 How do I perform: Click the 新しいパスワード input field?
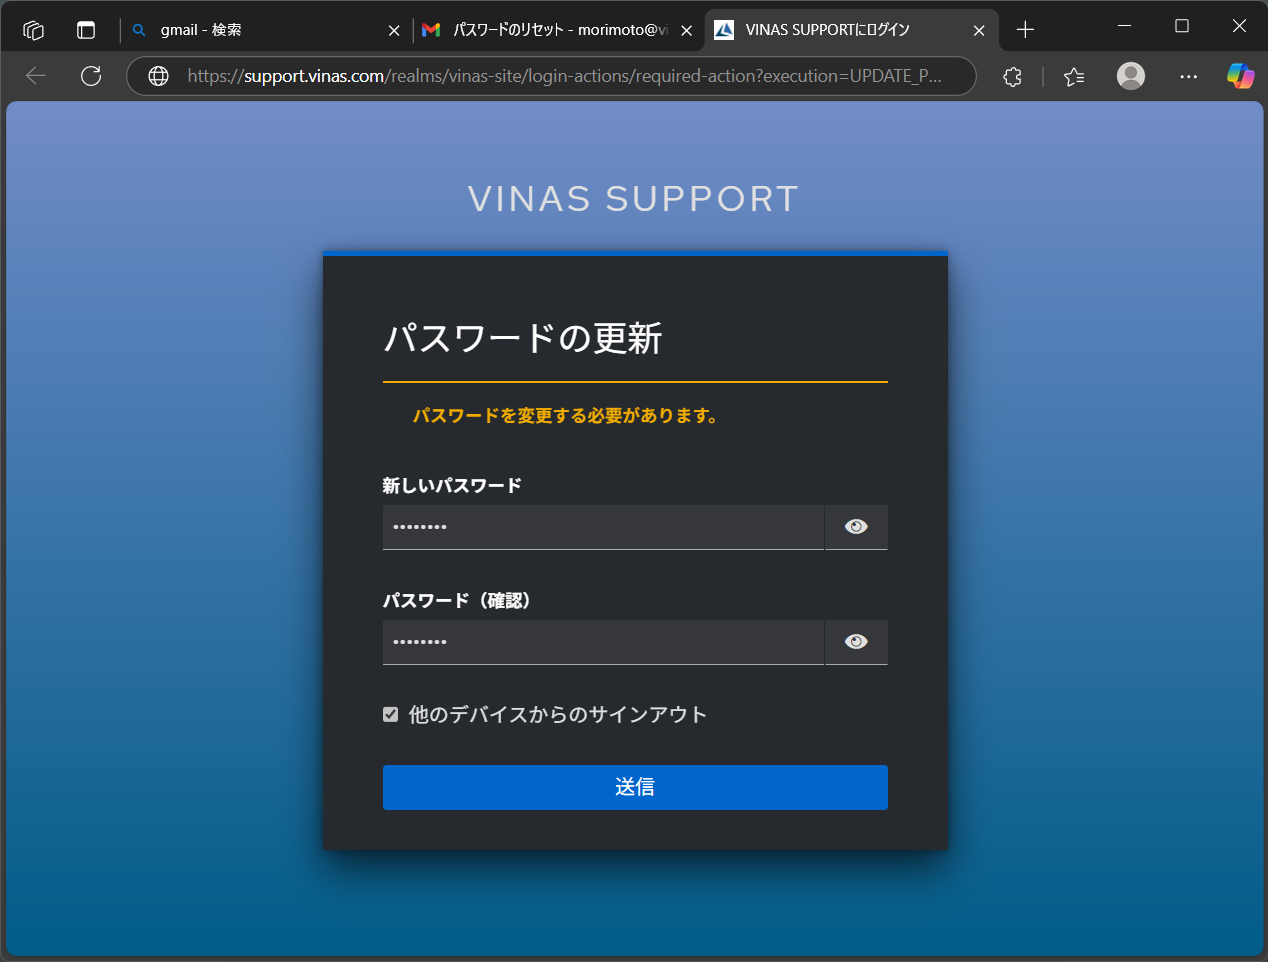603,527
